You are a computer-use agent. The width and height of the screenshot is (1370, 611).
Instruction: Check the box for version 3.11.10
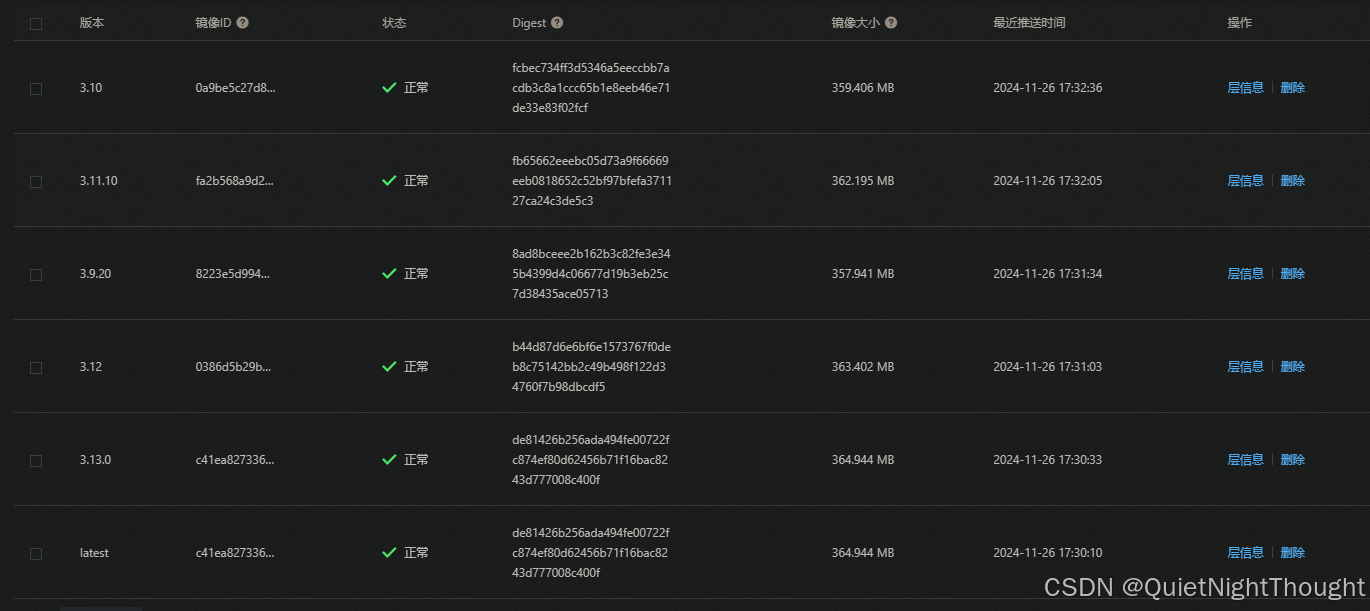(x=36, y=182)
